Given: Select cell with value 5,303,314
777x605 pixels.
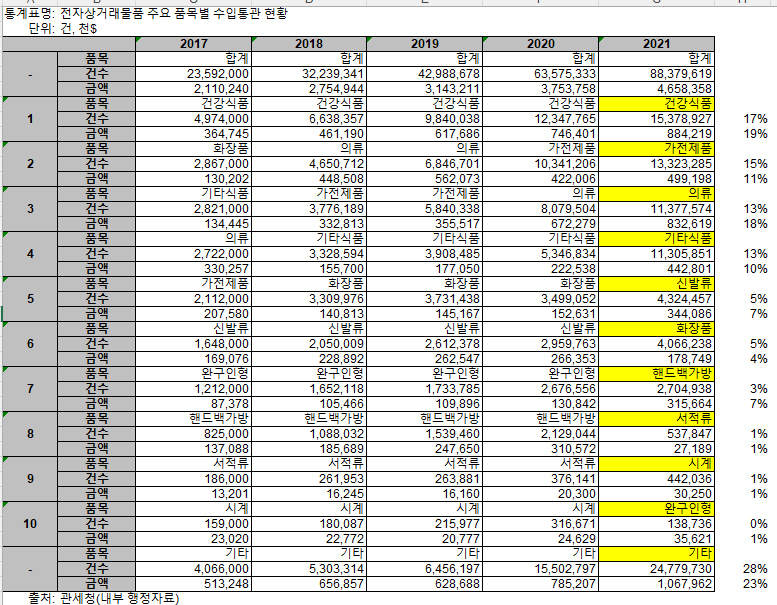Looking at the screenshot, I should 309,568.
